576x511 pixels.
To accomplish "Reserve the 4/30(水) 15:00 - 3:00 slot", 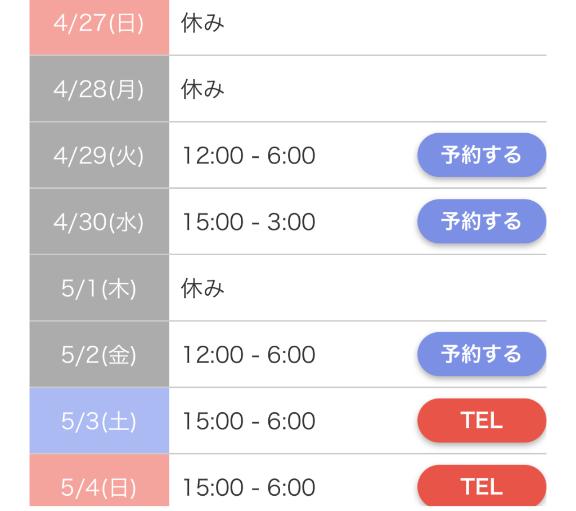I will pyautogui.click(x=482, y=221).
